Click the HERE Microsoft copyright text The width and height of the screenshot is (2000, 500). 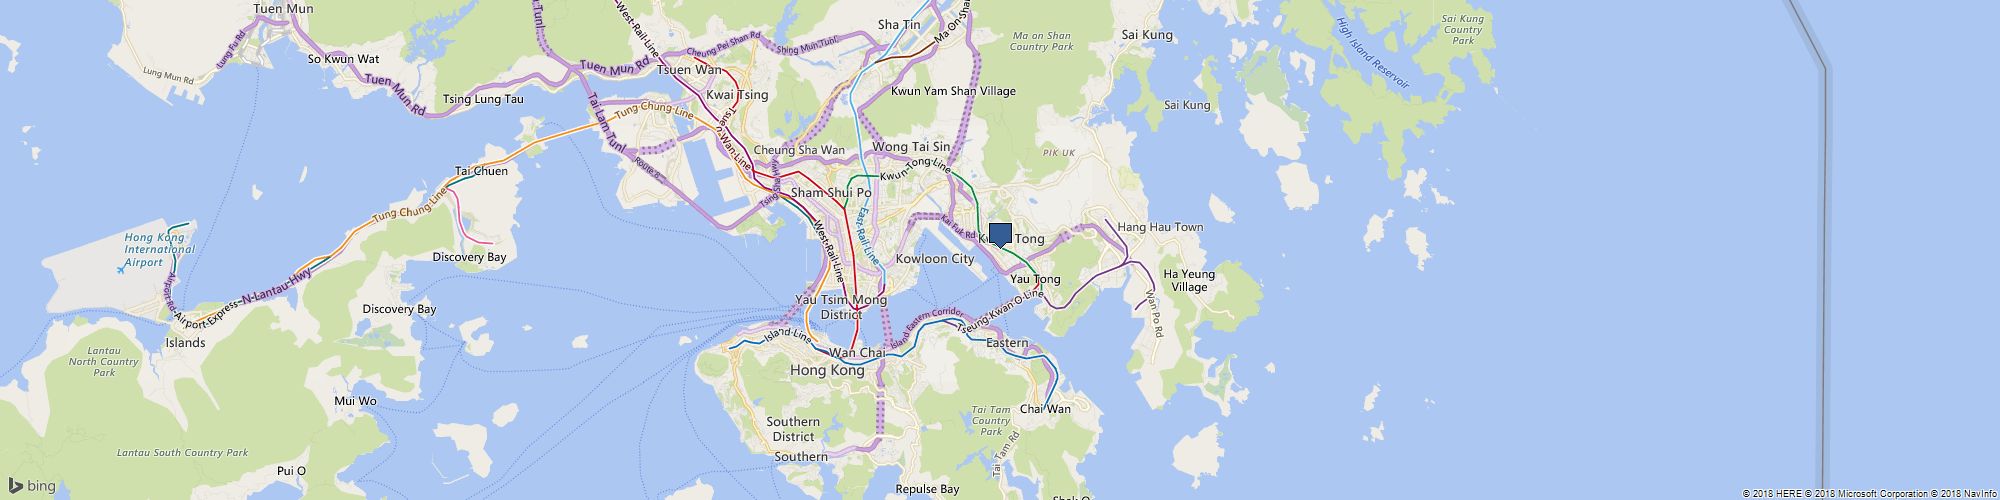1869,494
